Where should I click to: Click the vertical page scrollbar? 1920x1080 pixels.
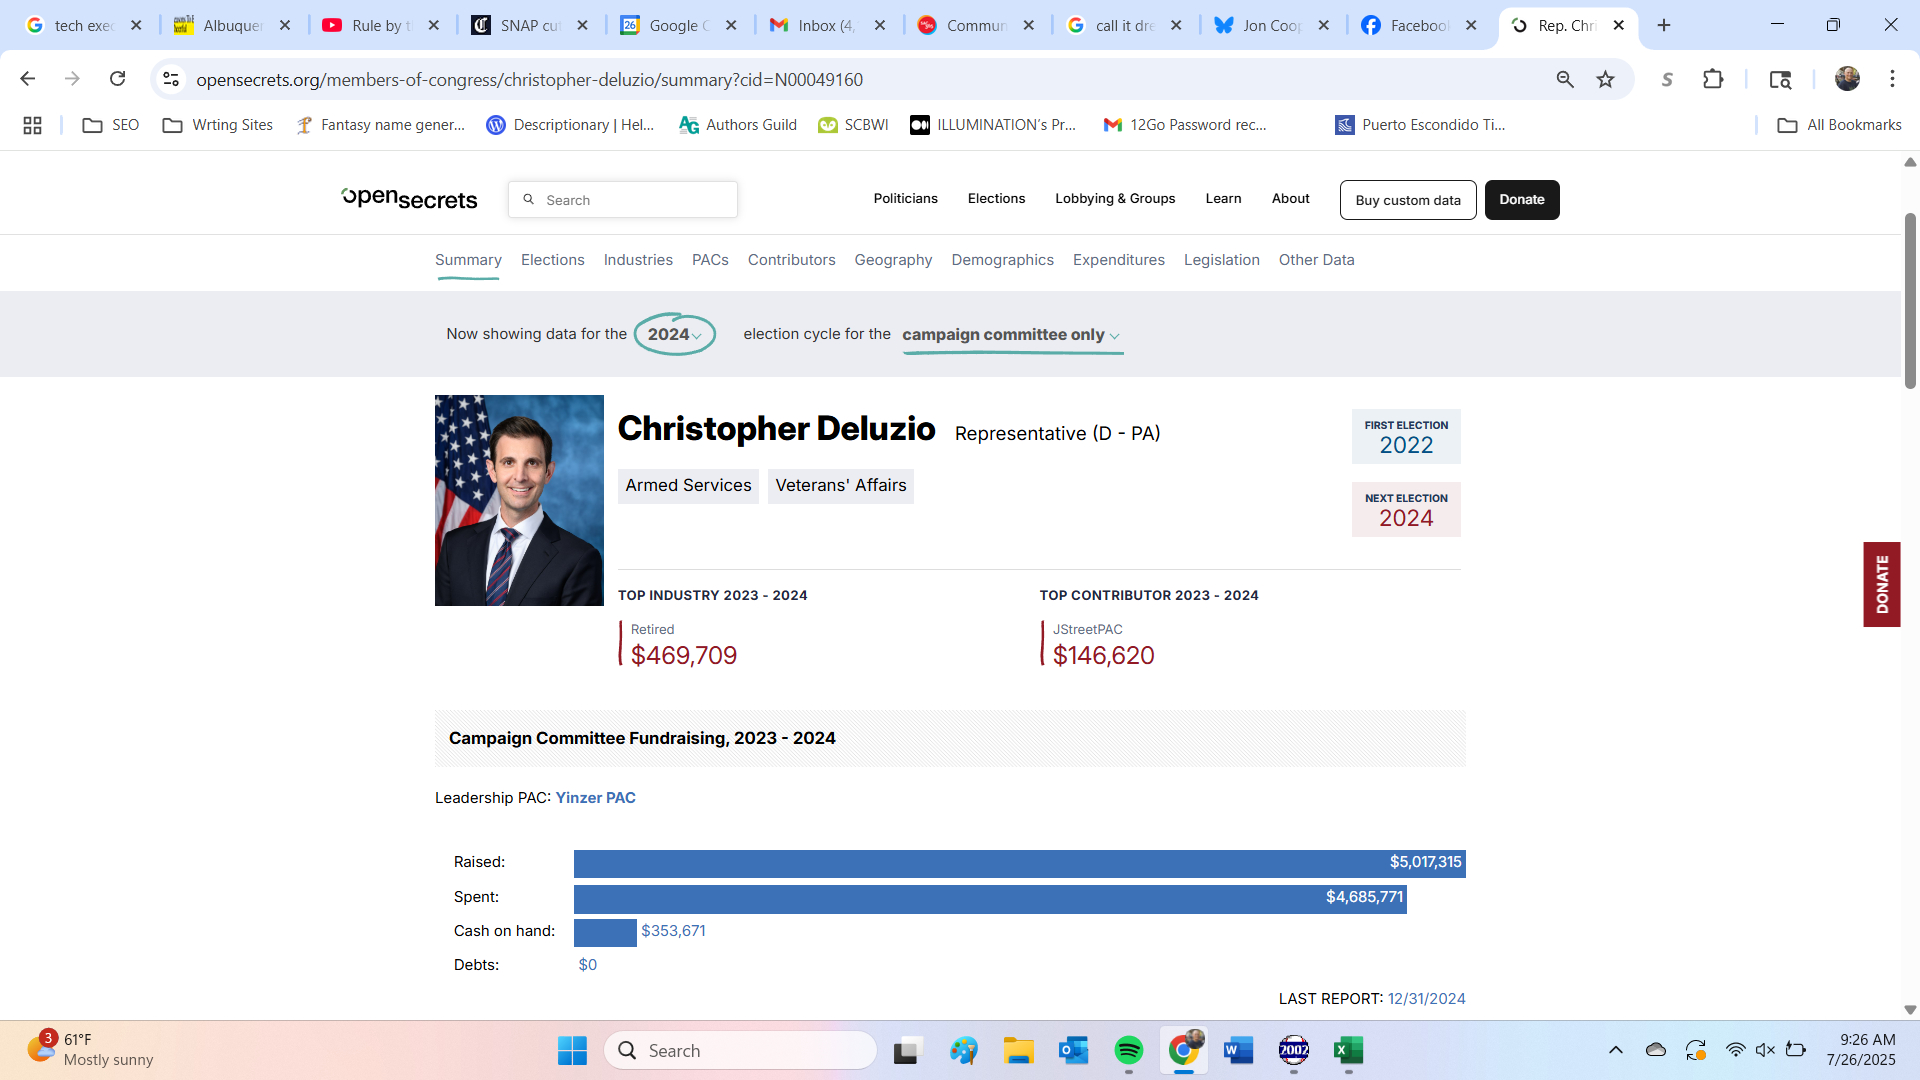1909,300
